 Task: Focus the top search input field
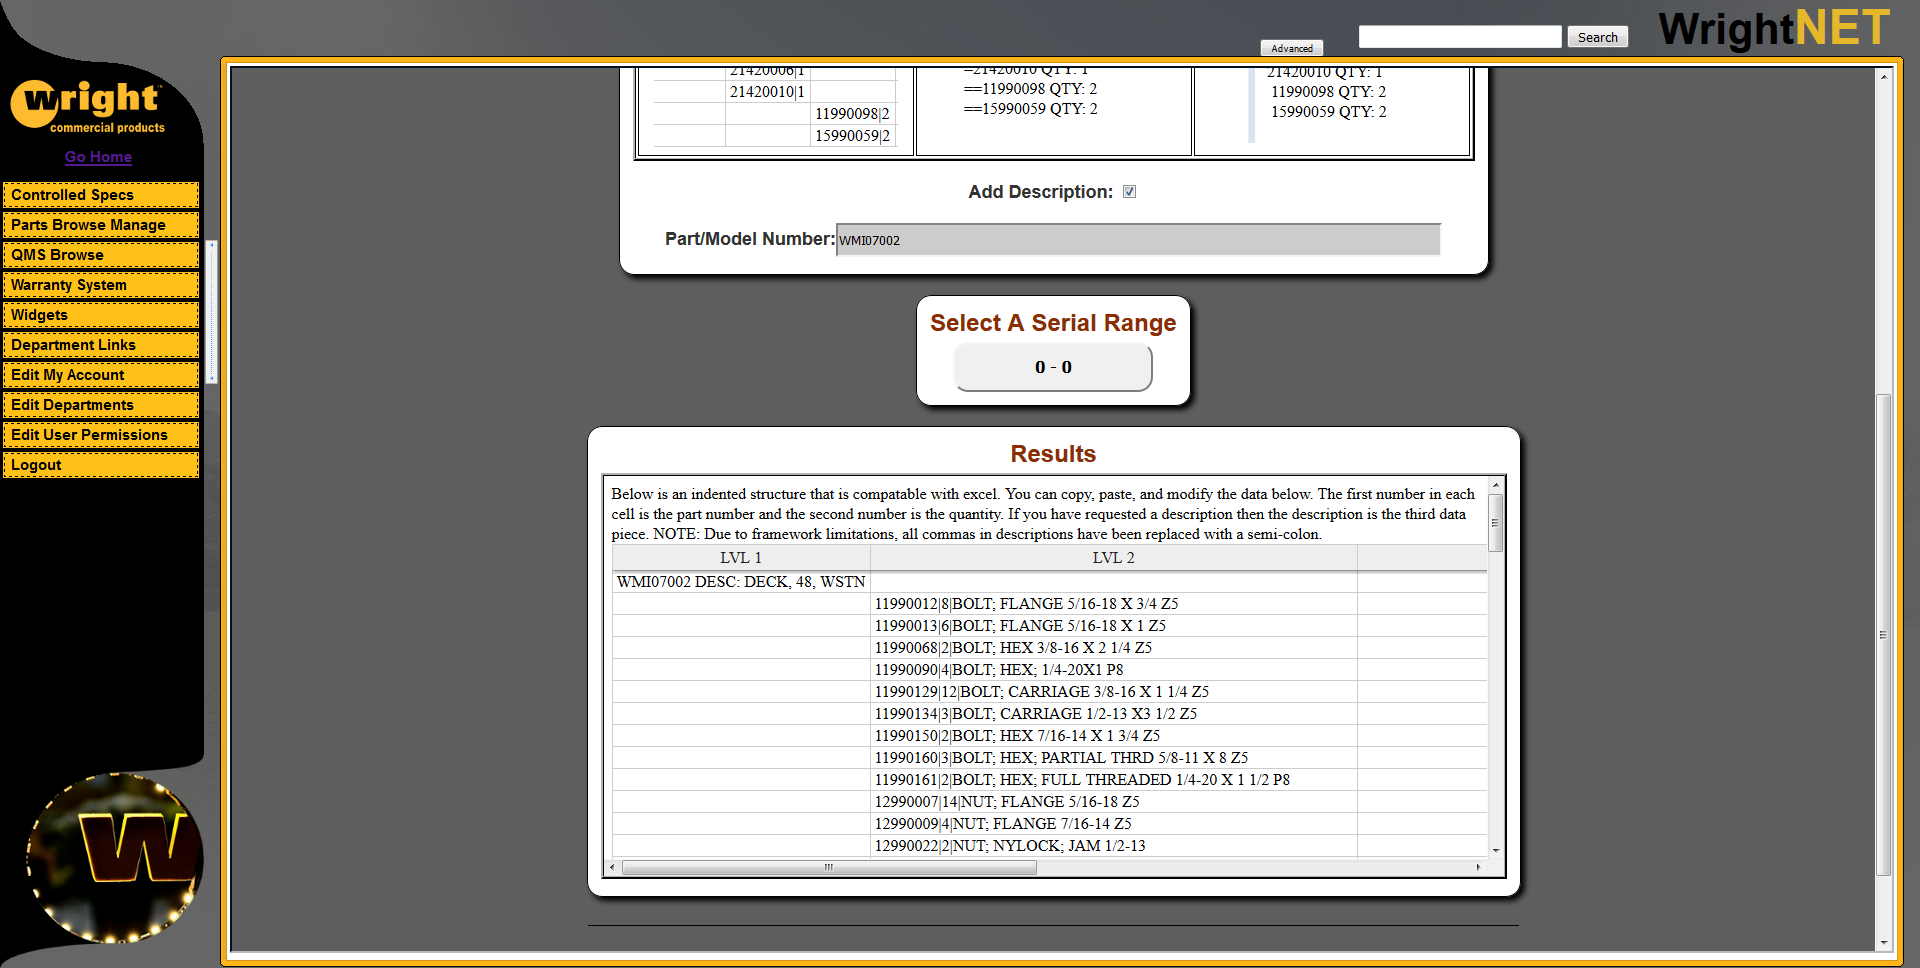click(1460, 37)
